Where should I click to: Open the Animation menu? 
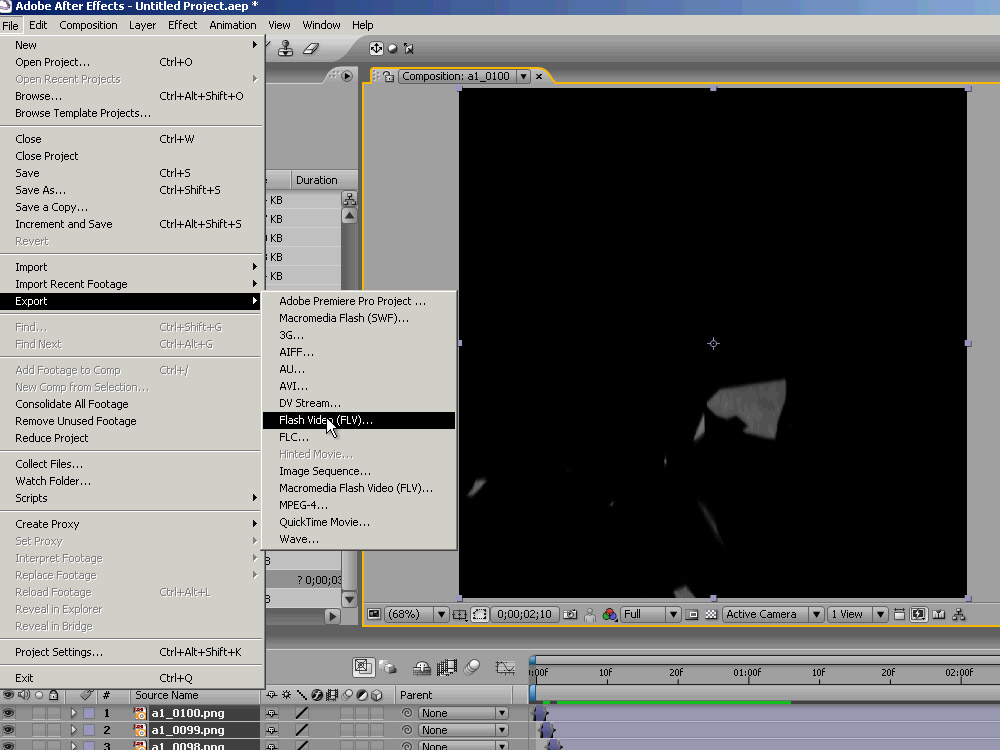233,25
